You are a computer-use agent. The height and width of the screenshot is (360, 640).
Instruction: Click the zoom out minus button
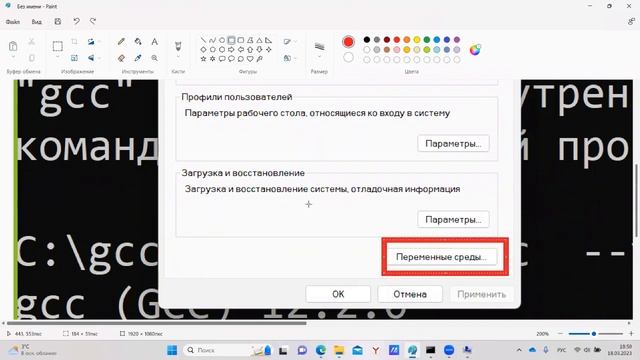point(560,334)
